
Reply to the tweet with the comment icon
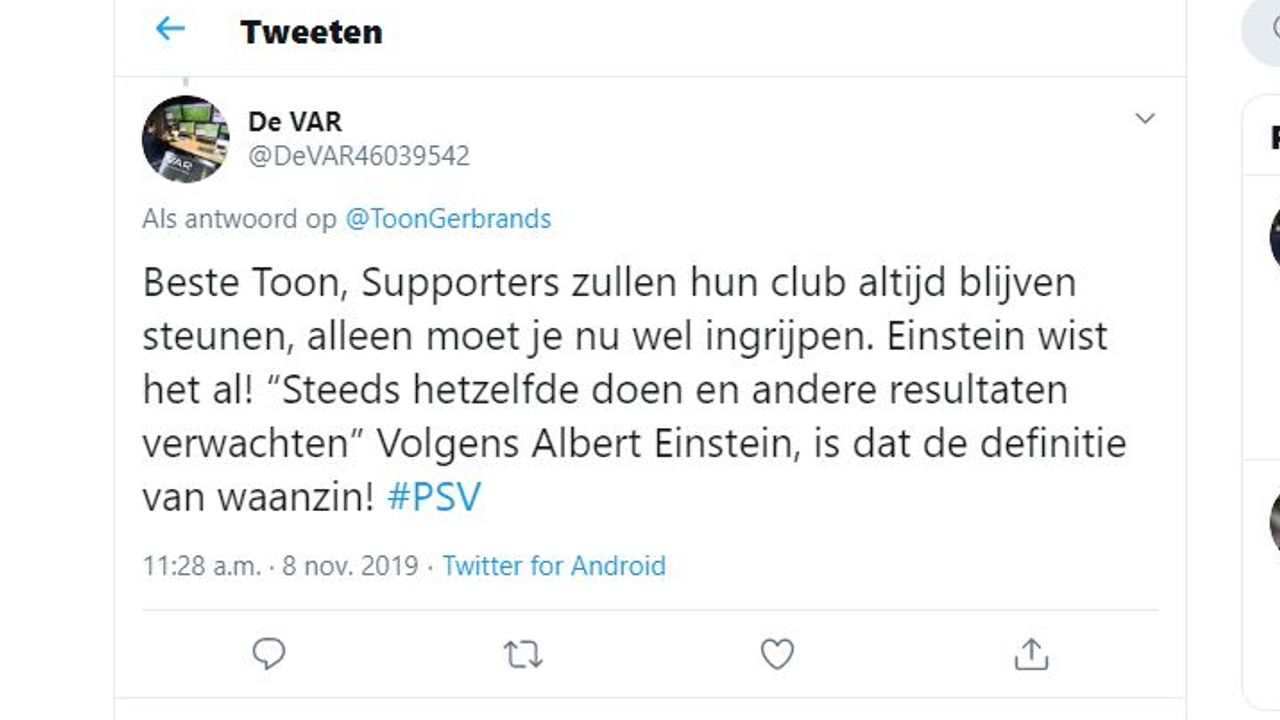click(x=269, y=654)
